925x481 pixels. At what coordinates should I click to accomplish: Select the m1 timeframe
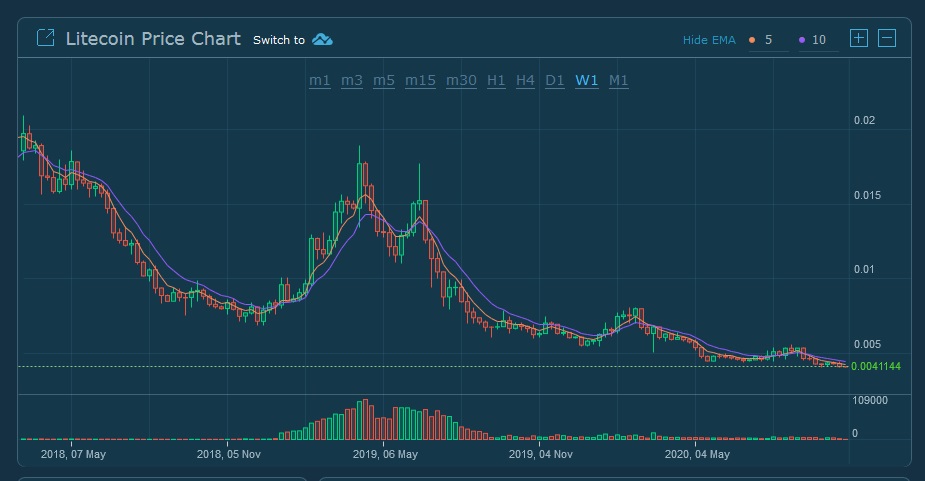point(320,80)
